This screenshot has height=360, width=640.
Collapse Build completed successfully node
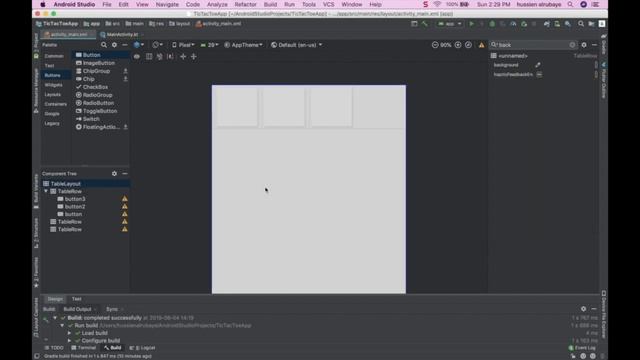[55, 318]
